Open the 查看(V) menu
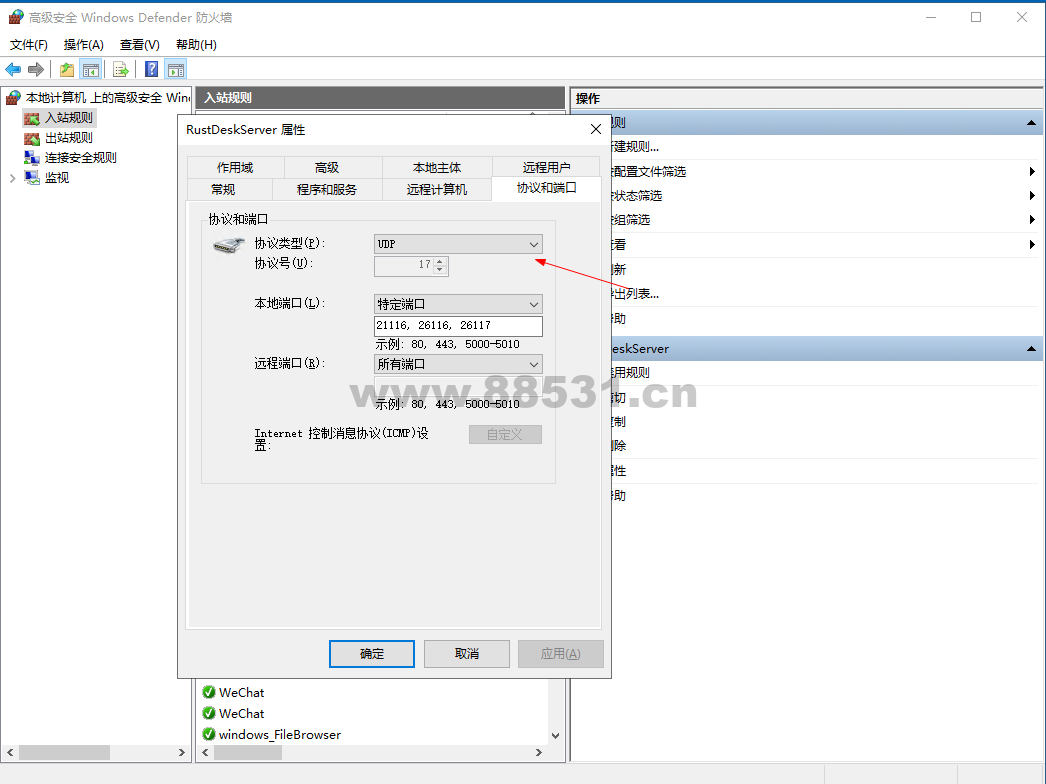This screenshot has width=1046, height=784. point(139,45)
